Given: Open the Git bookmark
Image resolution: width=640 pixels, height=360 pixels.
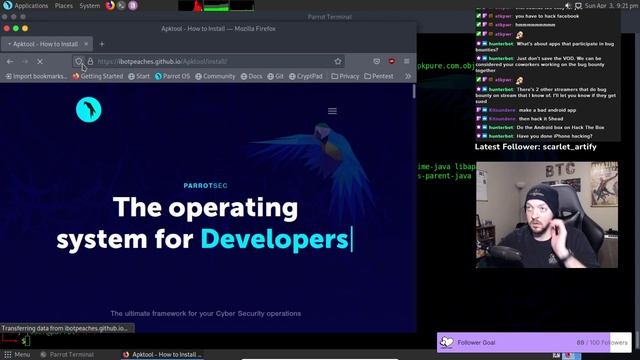Looking at the screenshot, I should click(x=276, y=76).
